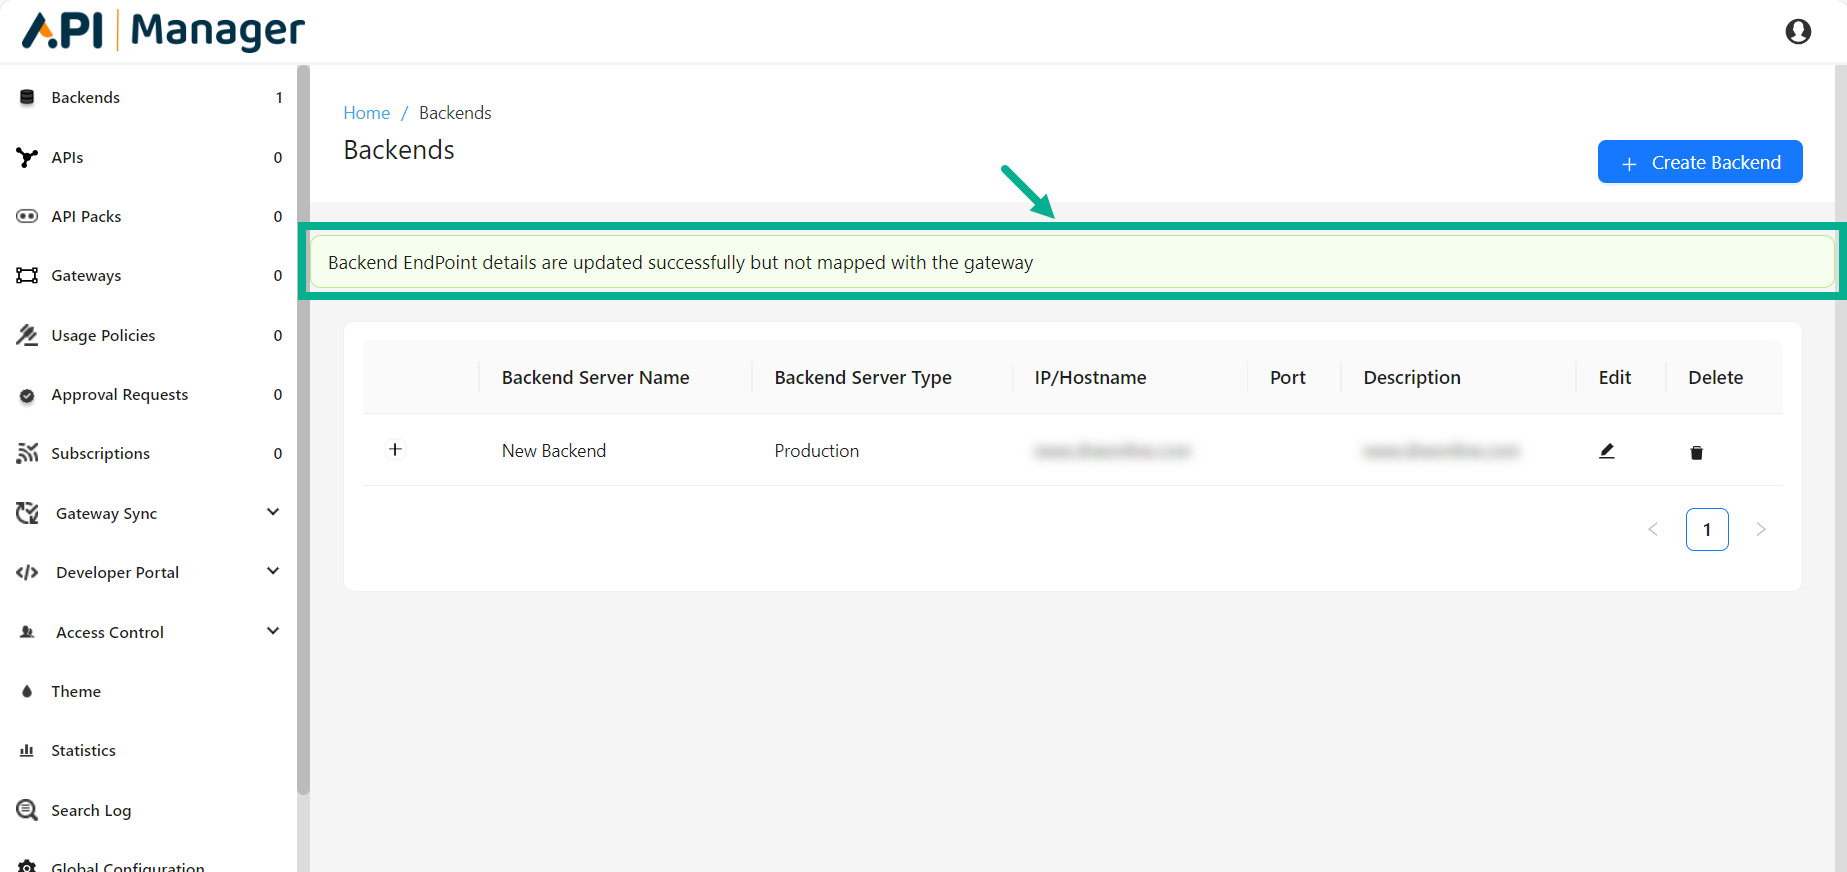Click the Gateway Sync icon
This screenshot has height=872, width=1847.
tap(27, 513)
